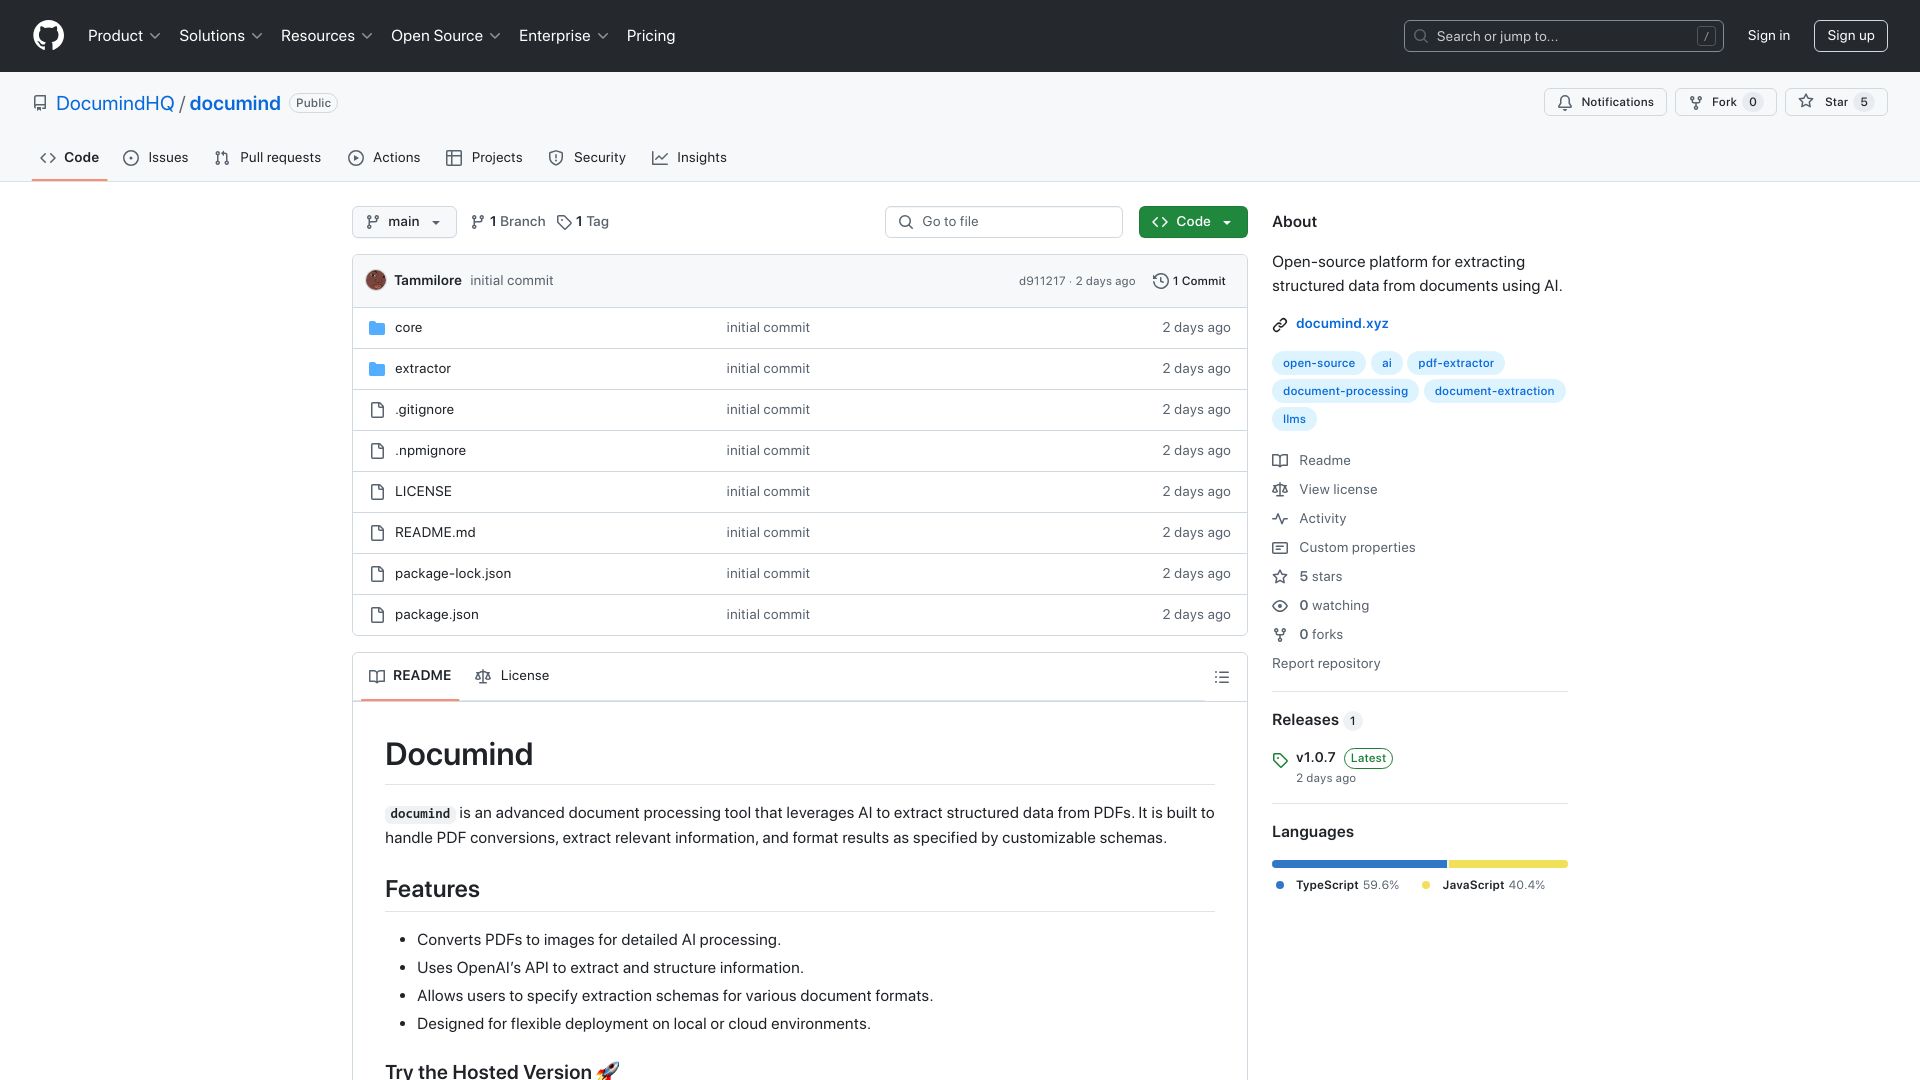Open the green Code dropdown button

1193,222
